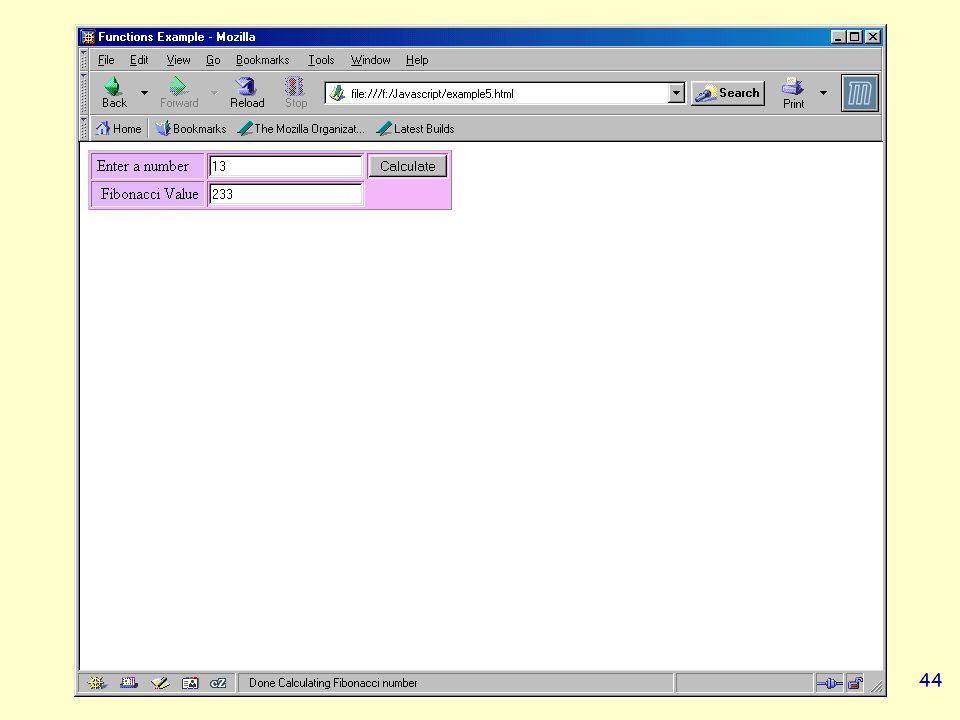
Task: Collapse the navigation toolbar grippy handle
Action: [x=84, y=93]
